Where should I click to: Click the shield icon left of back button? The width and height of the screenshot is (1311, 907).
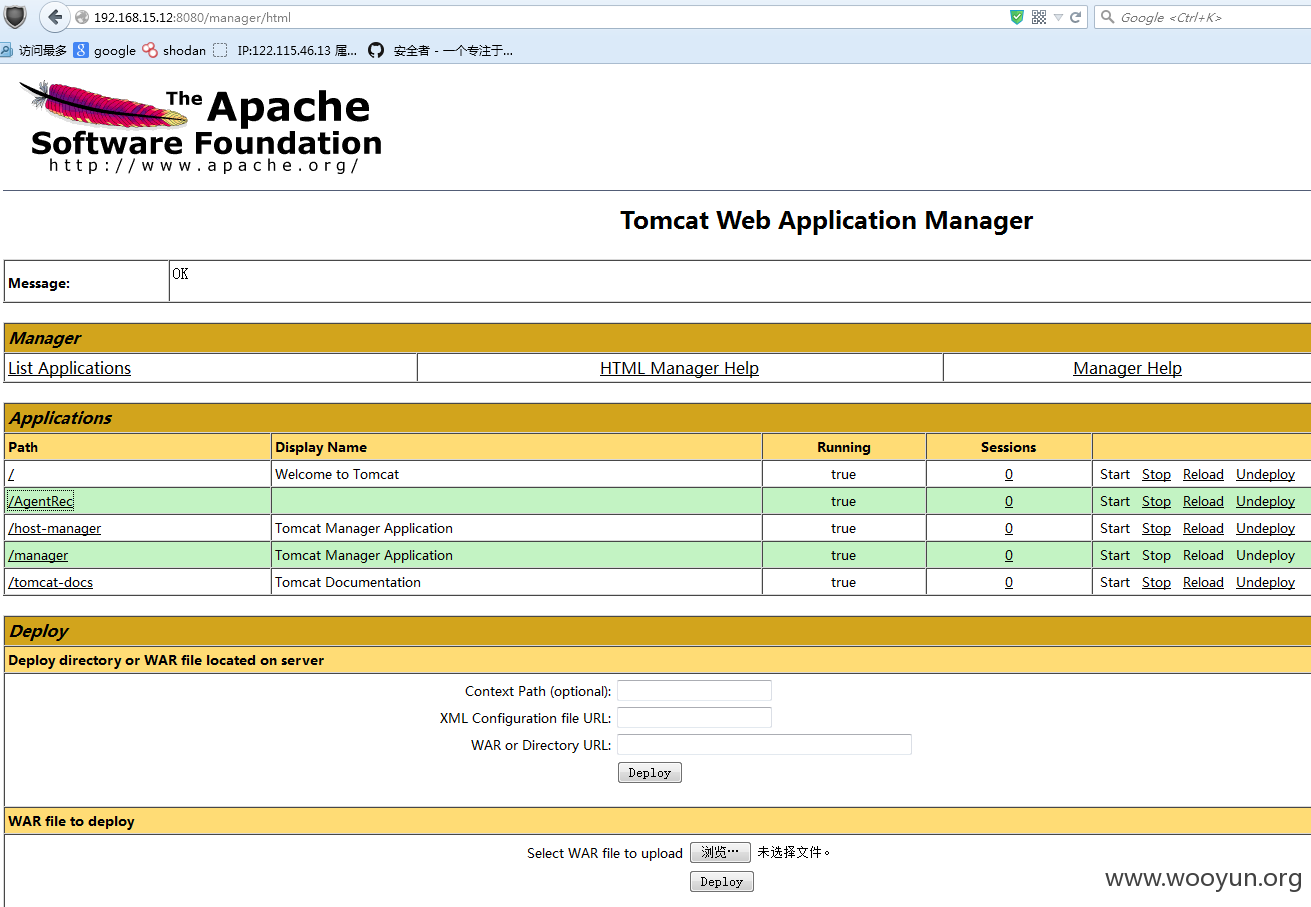click(x=15, y=17)
